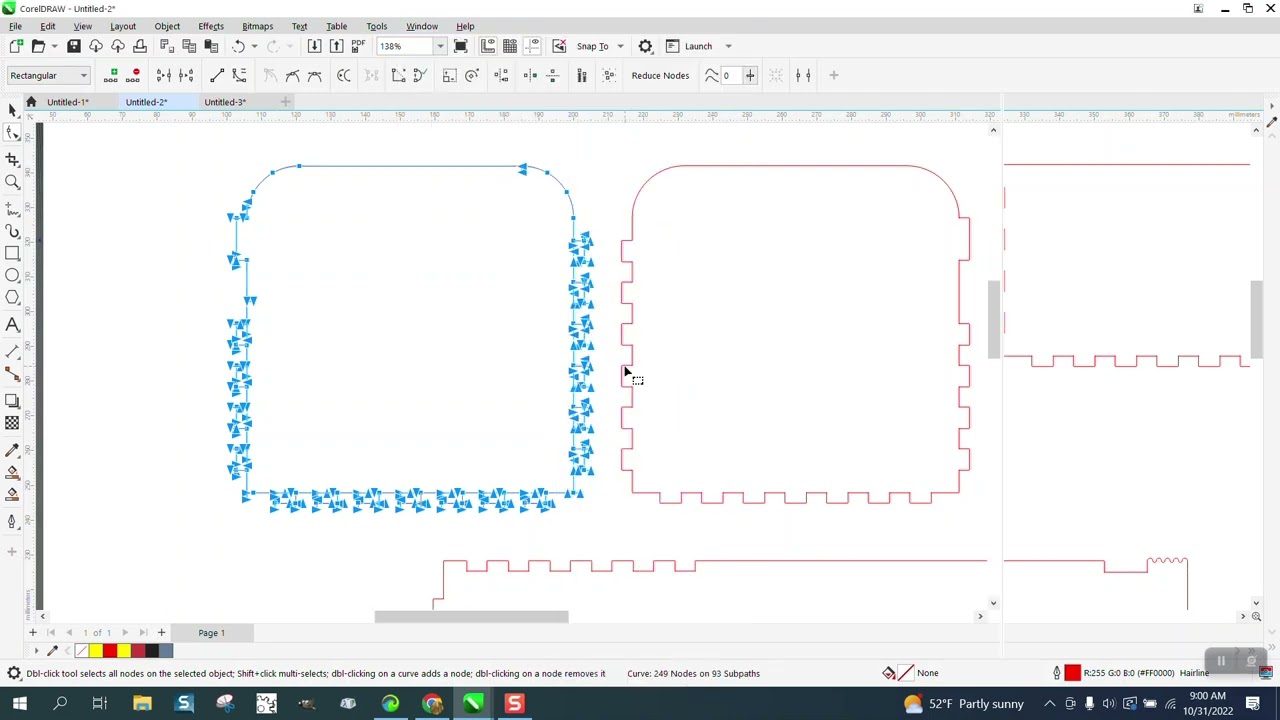Click Publish to PDF icon
Image resolution: width=1280 pixels, height=720 pixels.
tap(358, 46)
